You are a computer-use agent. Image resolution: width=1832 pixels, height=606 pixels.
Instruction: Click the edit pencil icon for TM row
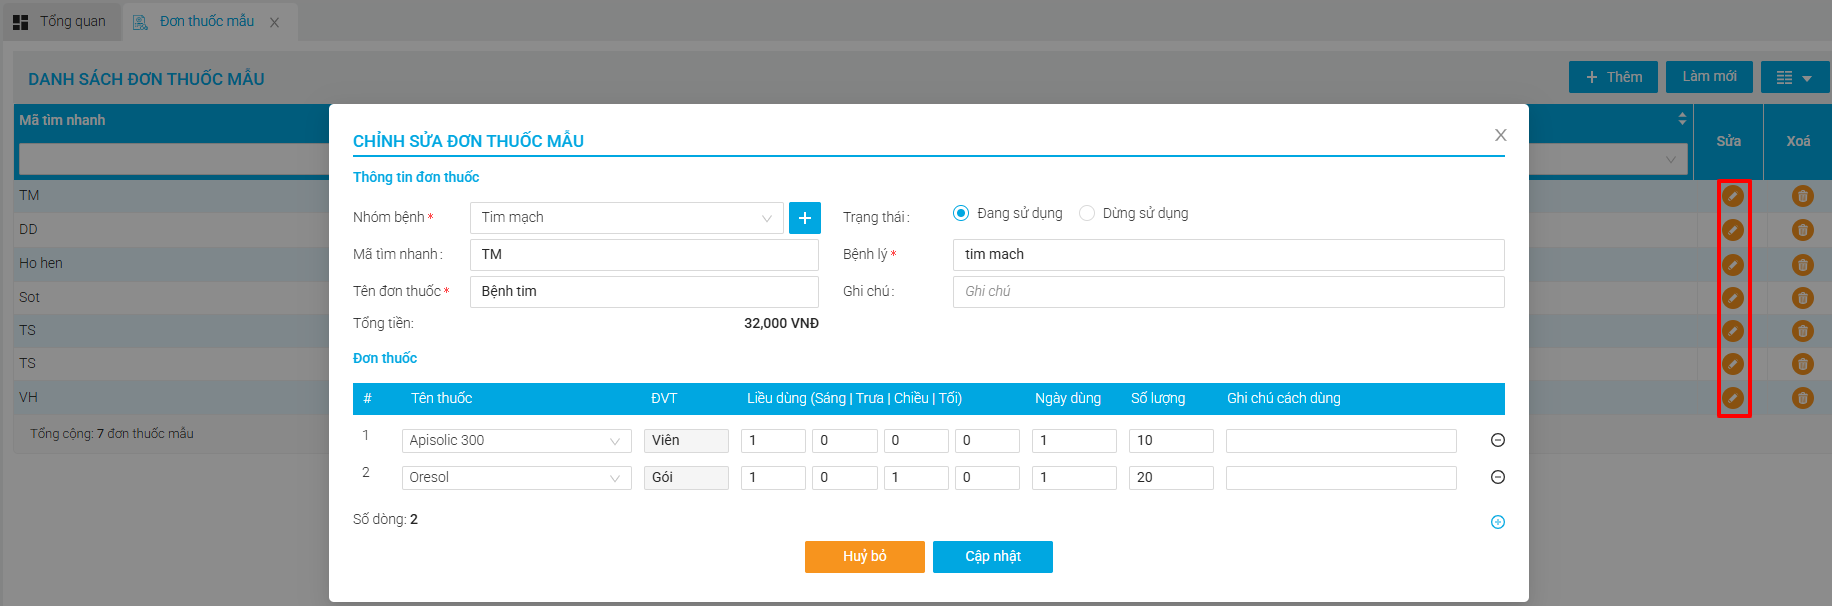1733,196
